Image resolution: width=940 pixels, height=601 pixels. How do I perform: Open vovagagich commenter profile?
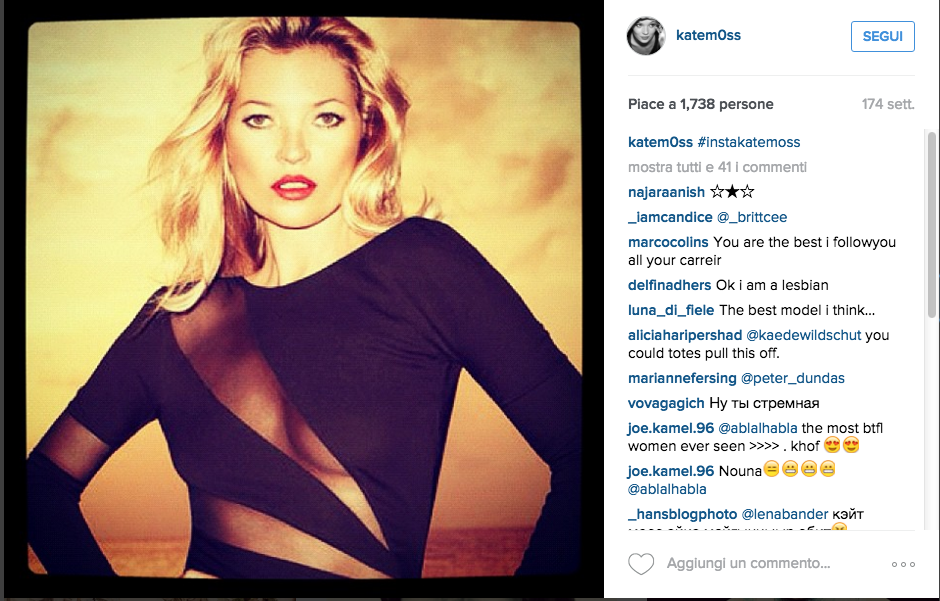tap(666, 403)
